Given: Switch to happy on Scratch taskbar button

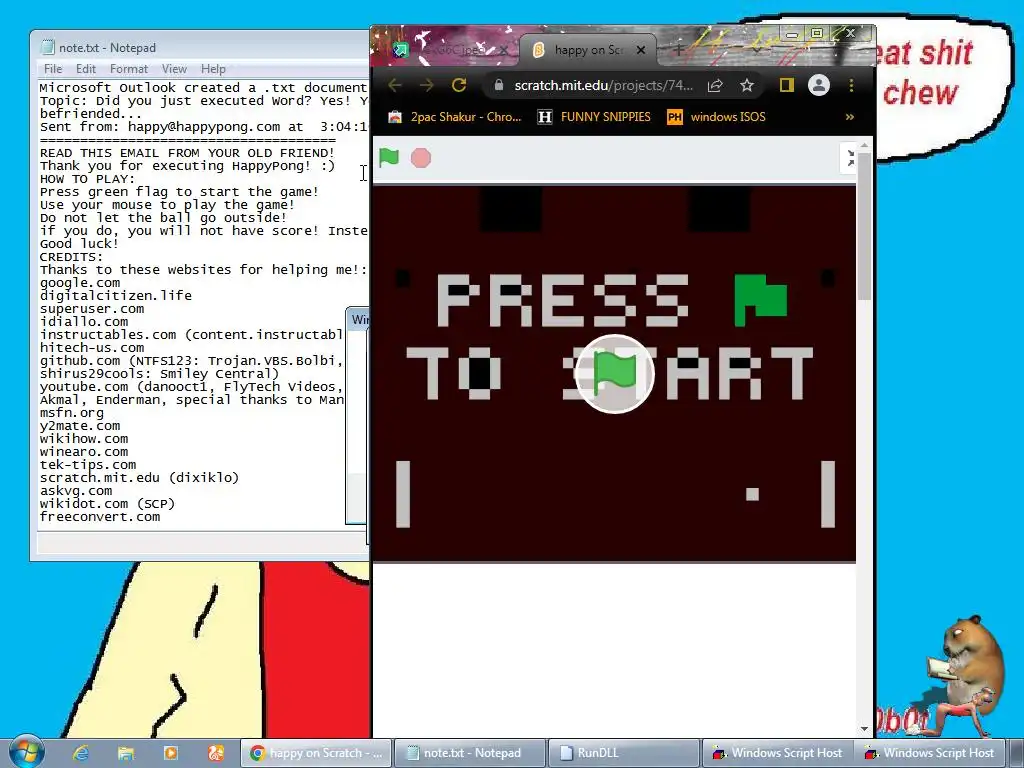Looking at the screenshot, I should [x=316, y=753].
